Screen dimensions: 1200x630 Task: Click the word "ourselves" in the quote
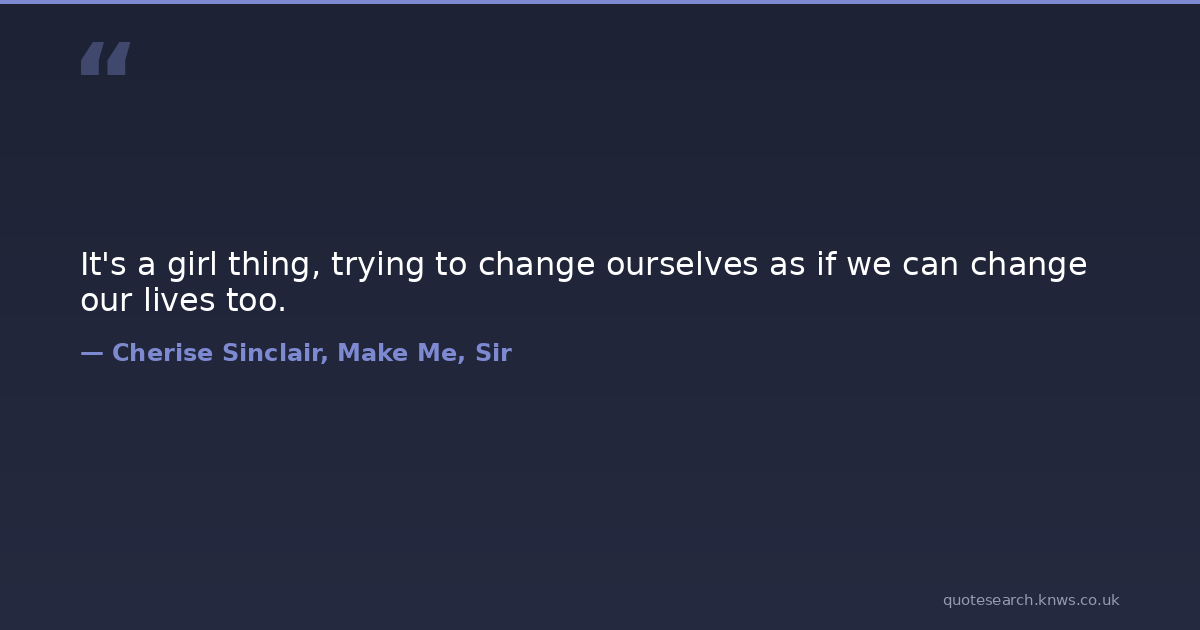pyautogui.click(x=682, y=265)
